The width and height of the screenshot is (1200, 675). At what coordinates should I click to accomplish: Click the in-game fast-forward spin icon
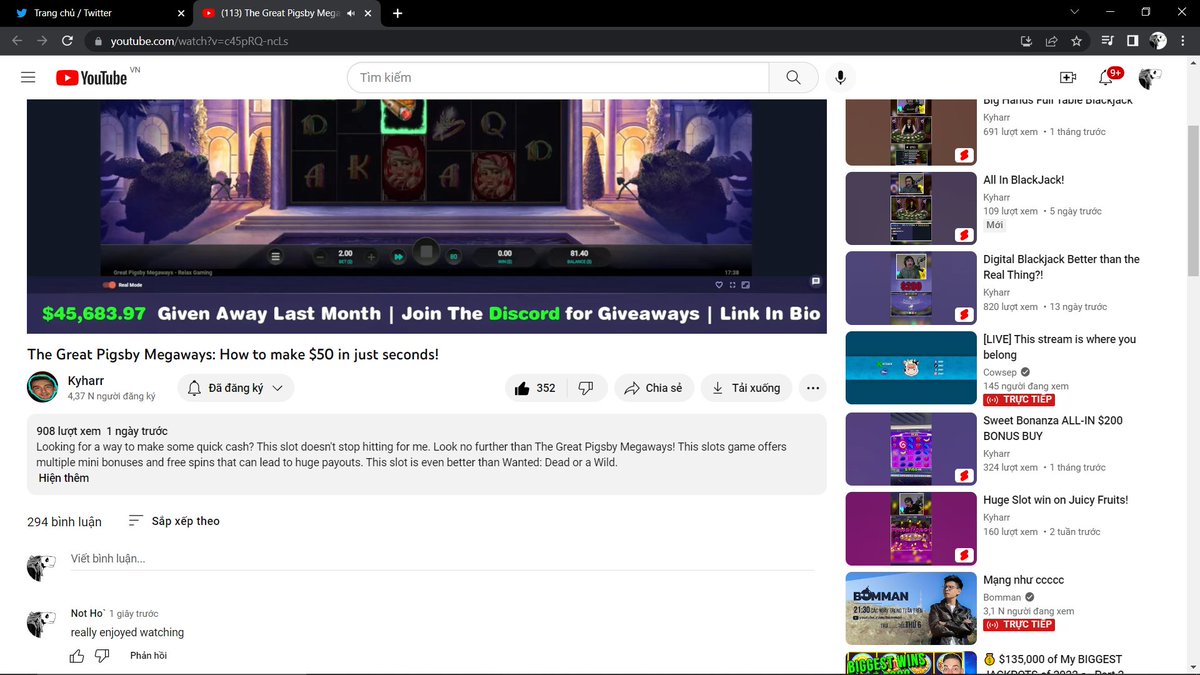(x=398, y=257)
